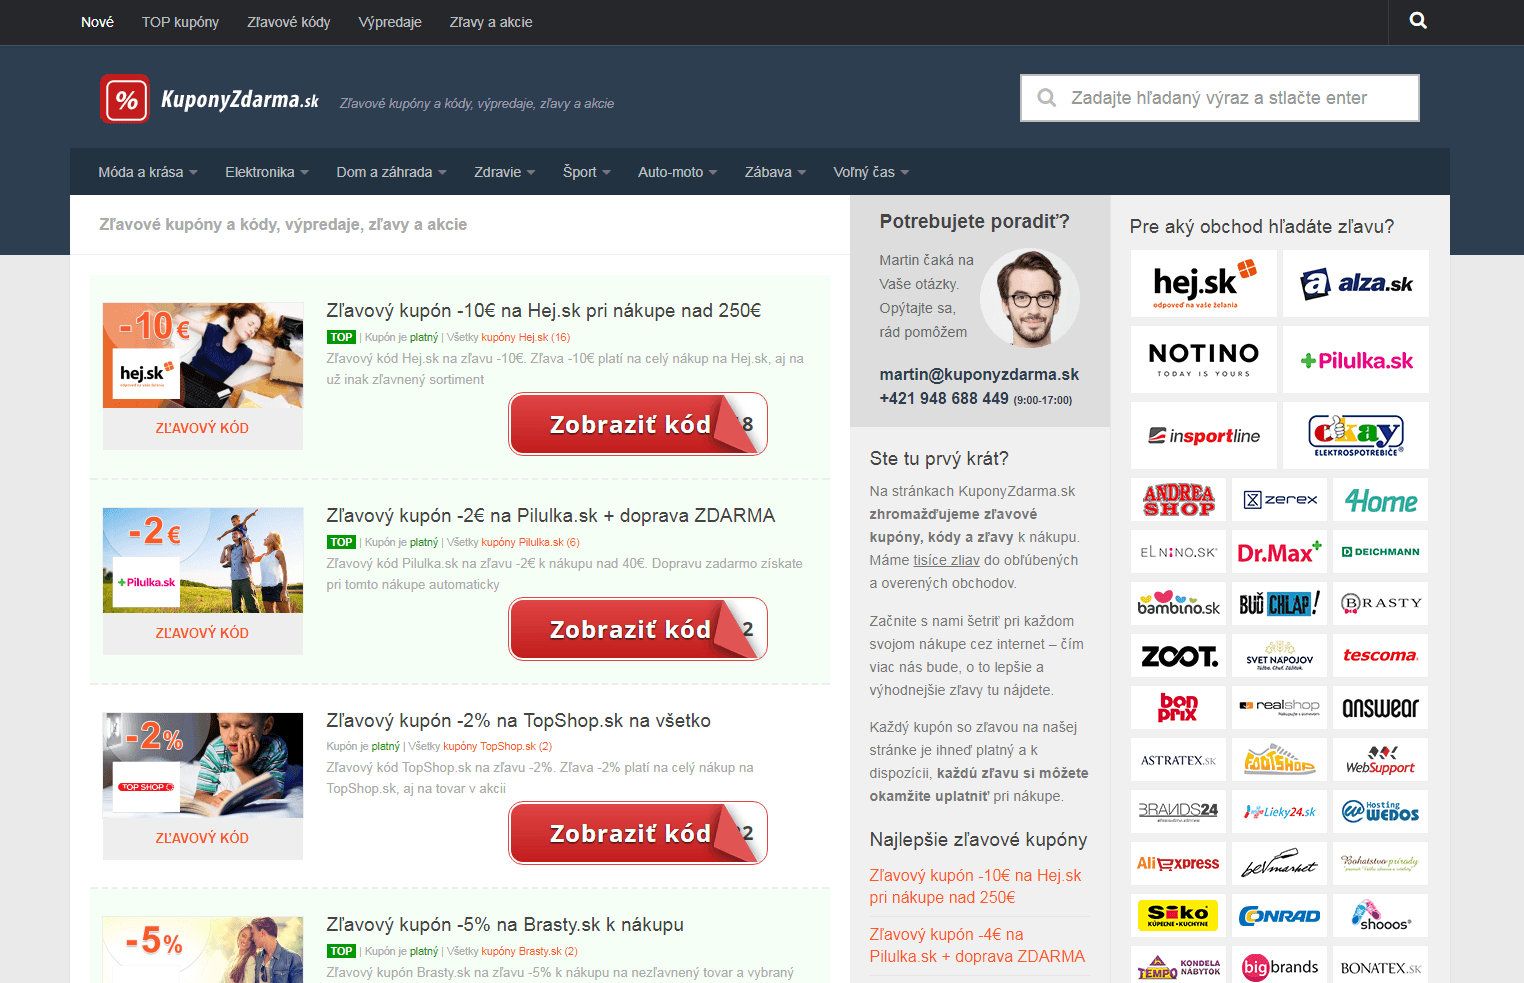Image resolution: width=1524 pixels, height=983 pixels.
Task: Show code for the TopShop.sk -2% coupon
Action: (638, 833)
